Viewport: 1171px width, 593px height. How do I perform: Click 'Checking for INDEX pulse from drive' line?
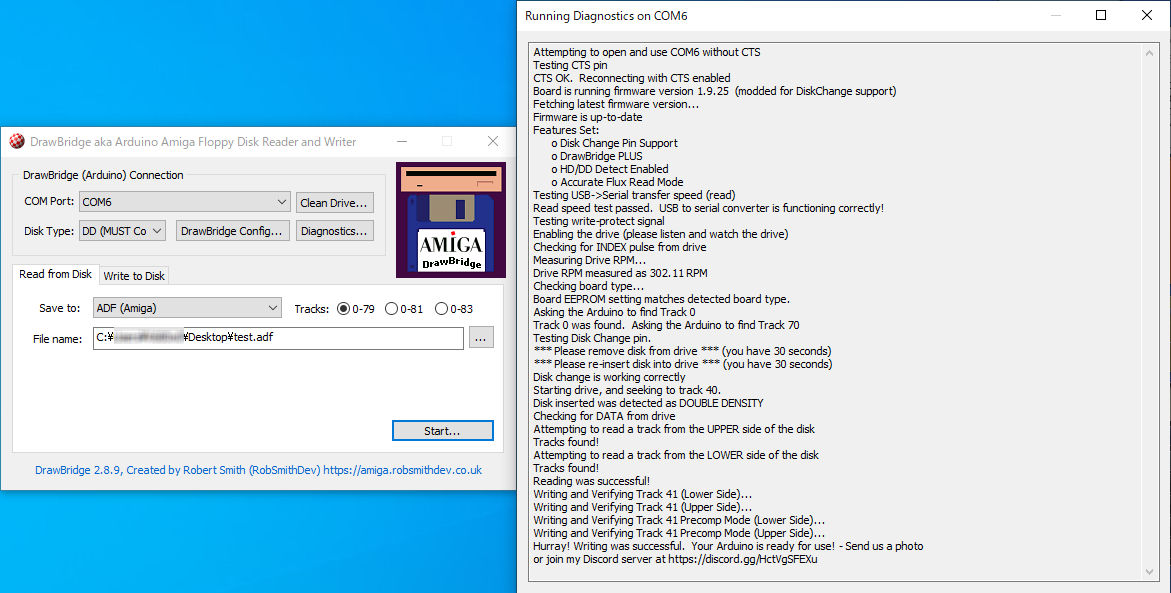(x=619, y=247)
